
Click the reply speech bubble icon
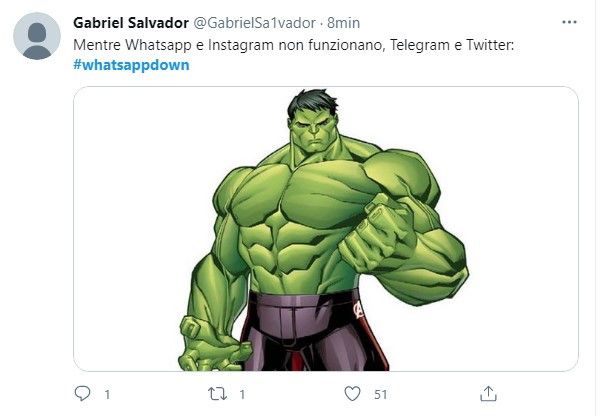(83, 394)
